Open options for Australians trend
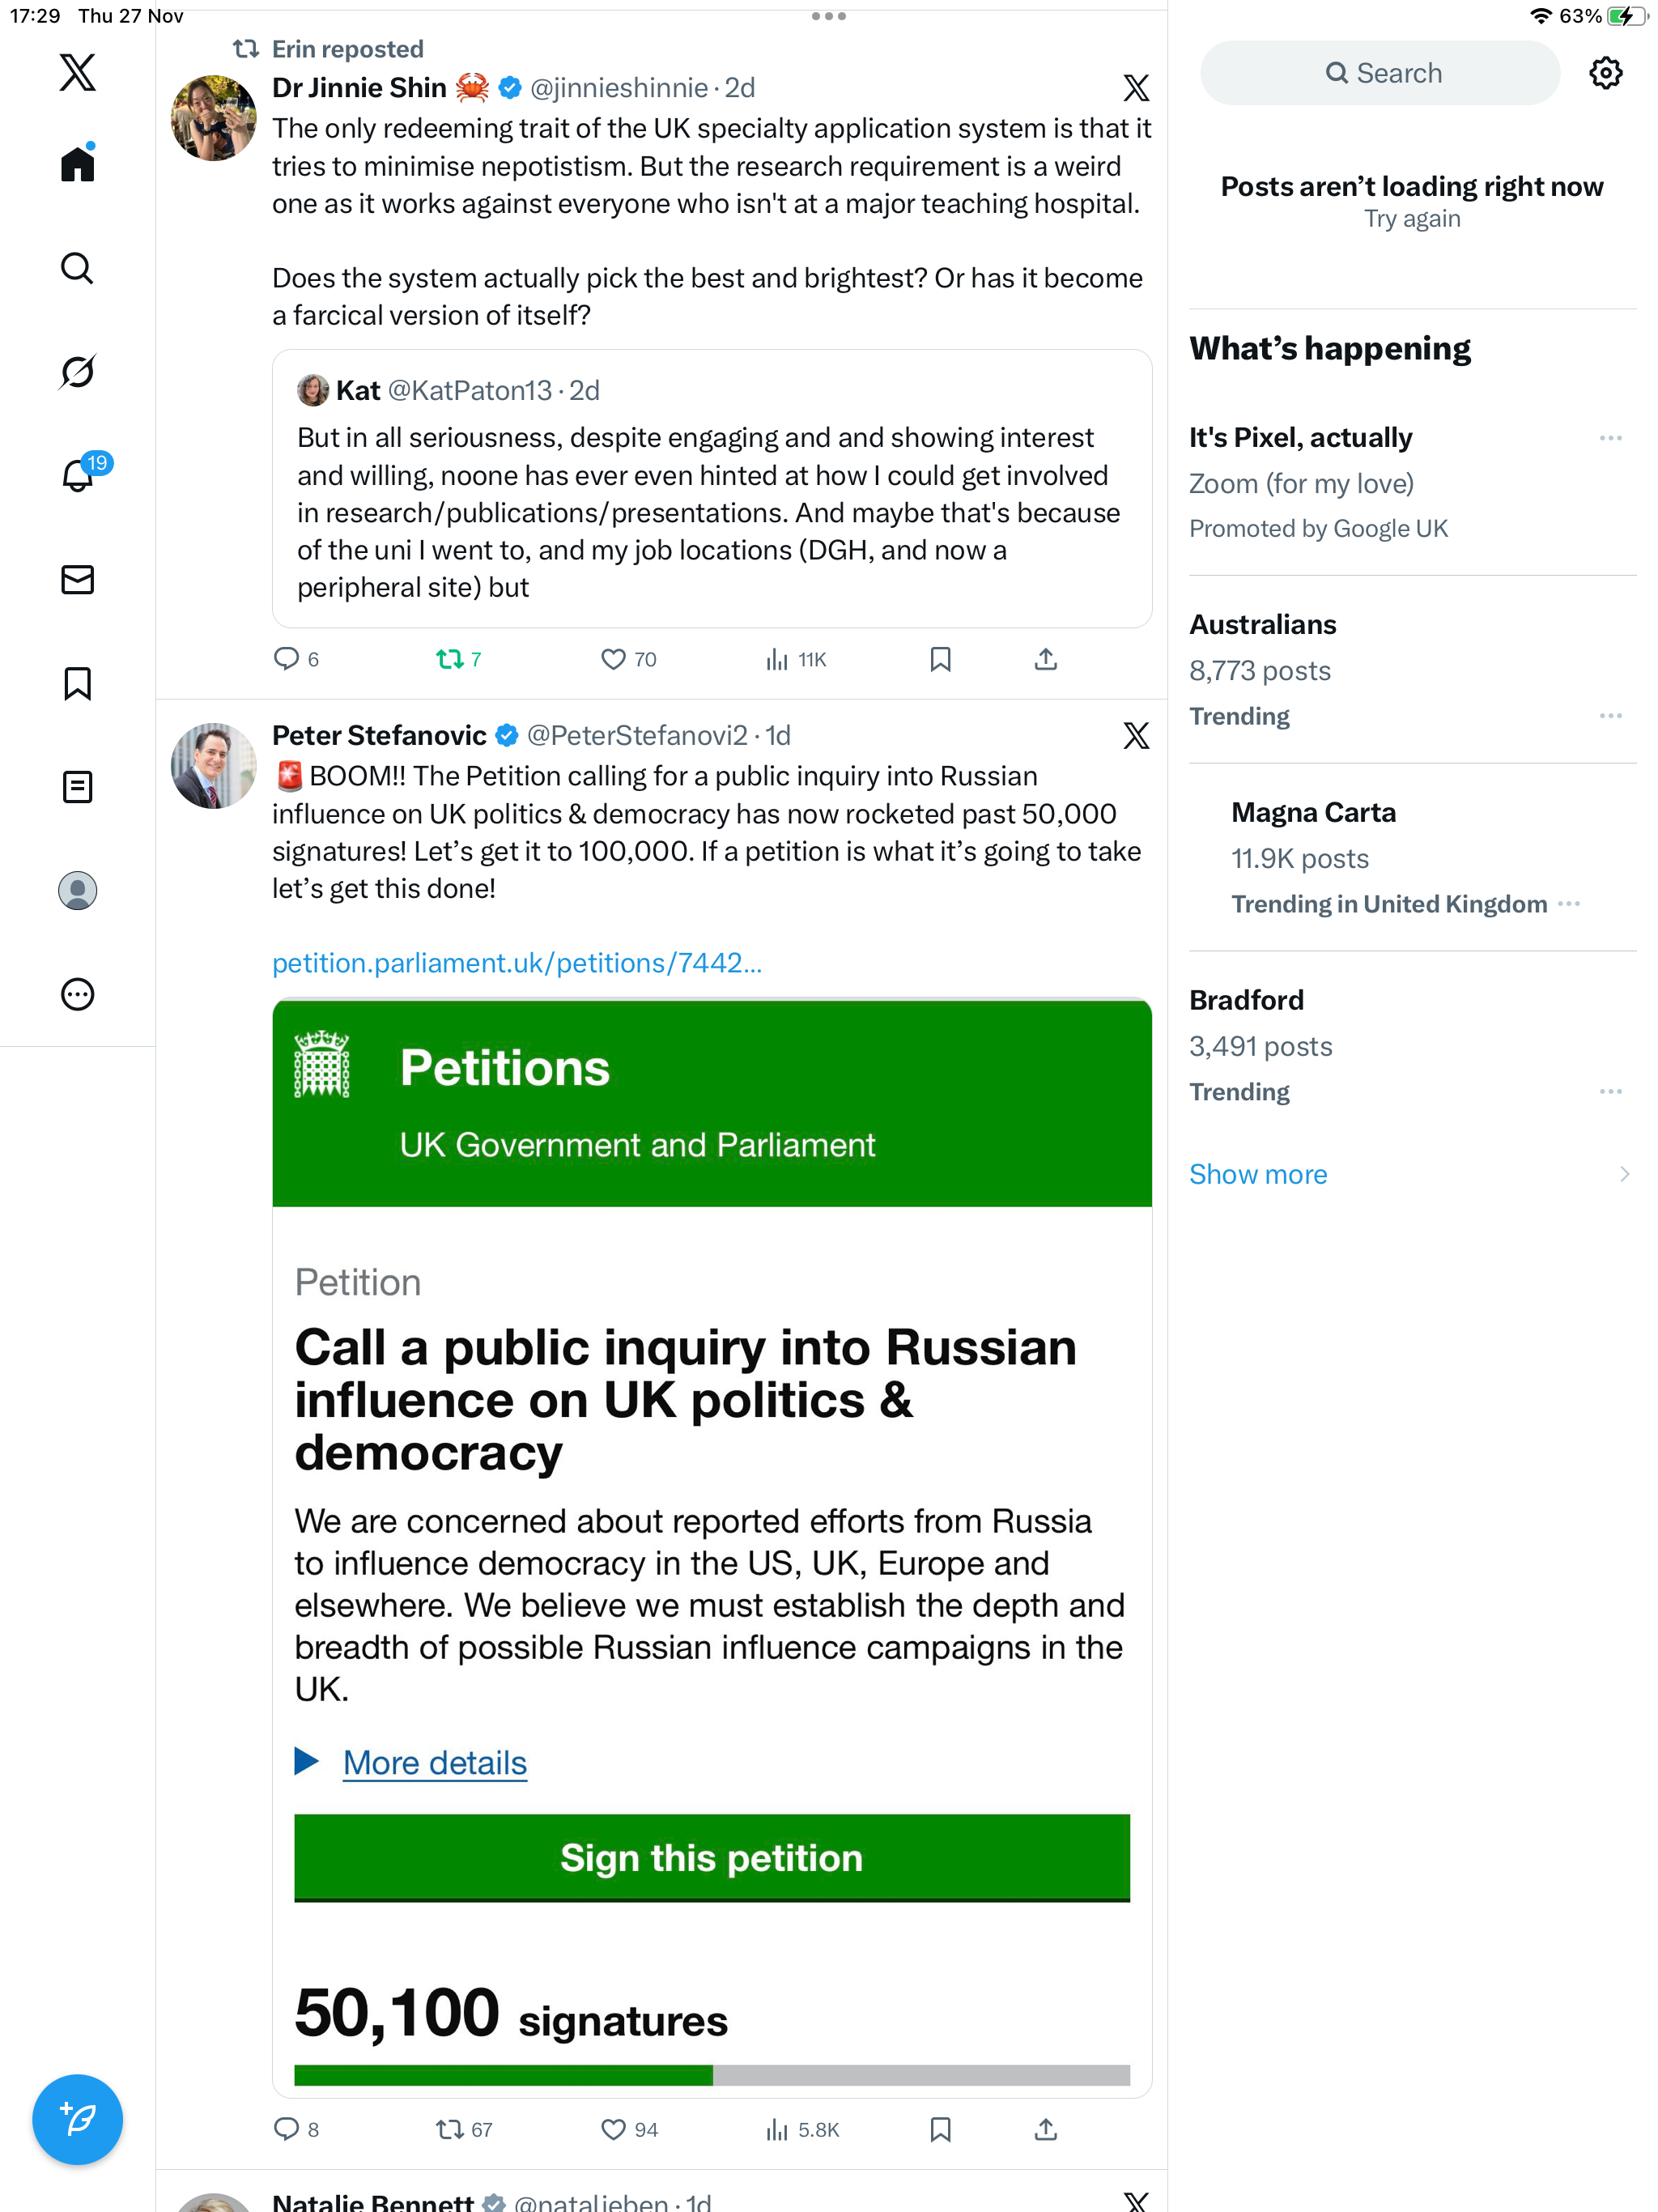 click(1610, 716)
